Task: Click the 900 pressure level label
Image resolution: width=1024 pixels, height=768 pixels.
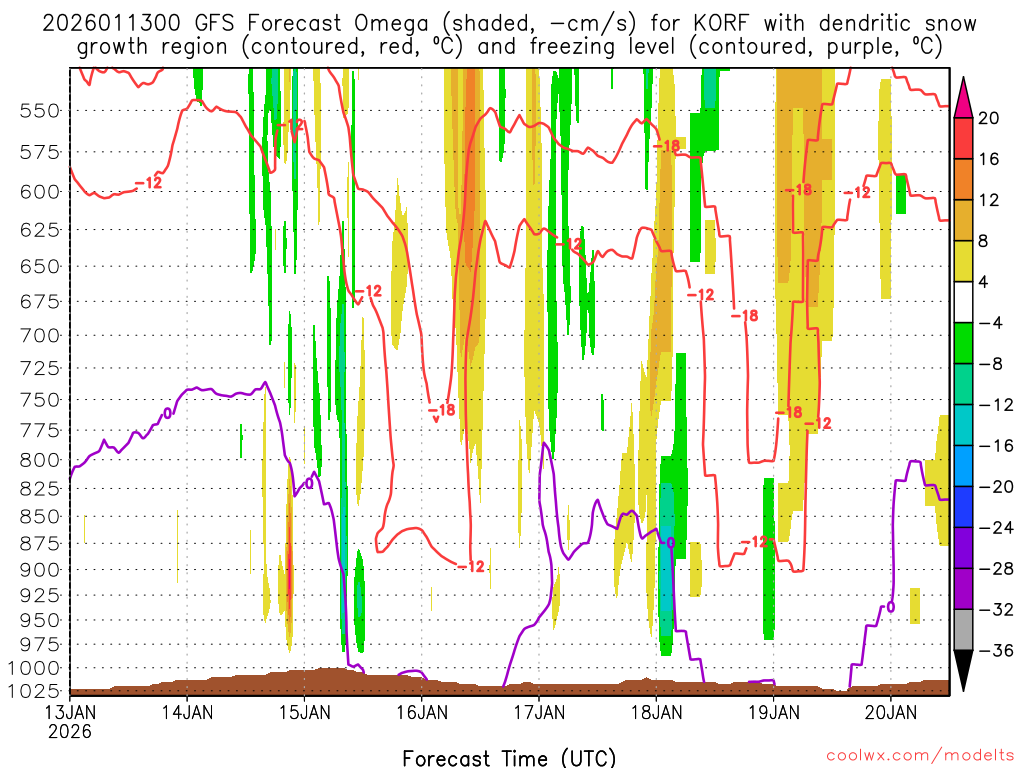Action: pyautogui.click(x=39, y=570)
